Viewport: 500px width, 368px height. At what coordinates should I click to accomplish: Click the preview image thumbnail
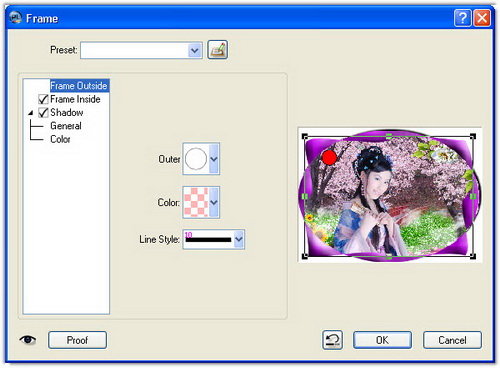click(x=389, y=195)
